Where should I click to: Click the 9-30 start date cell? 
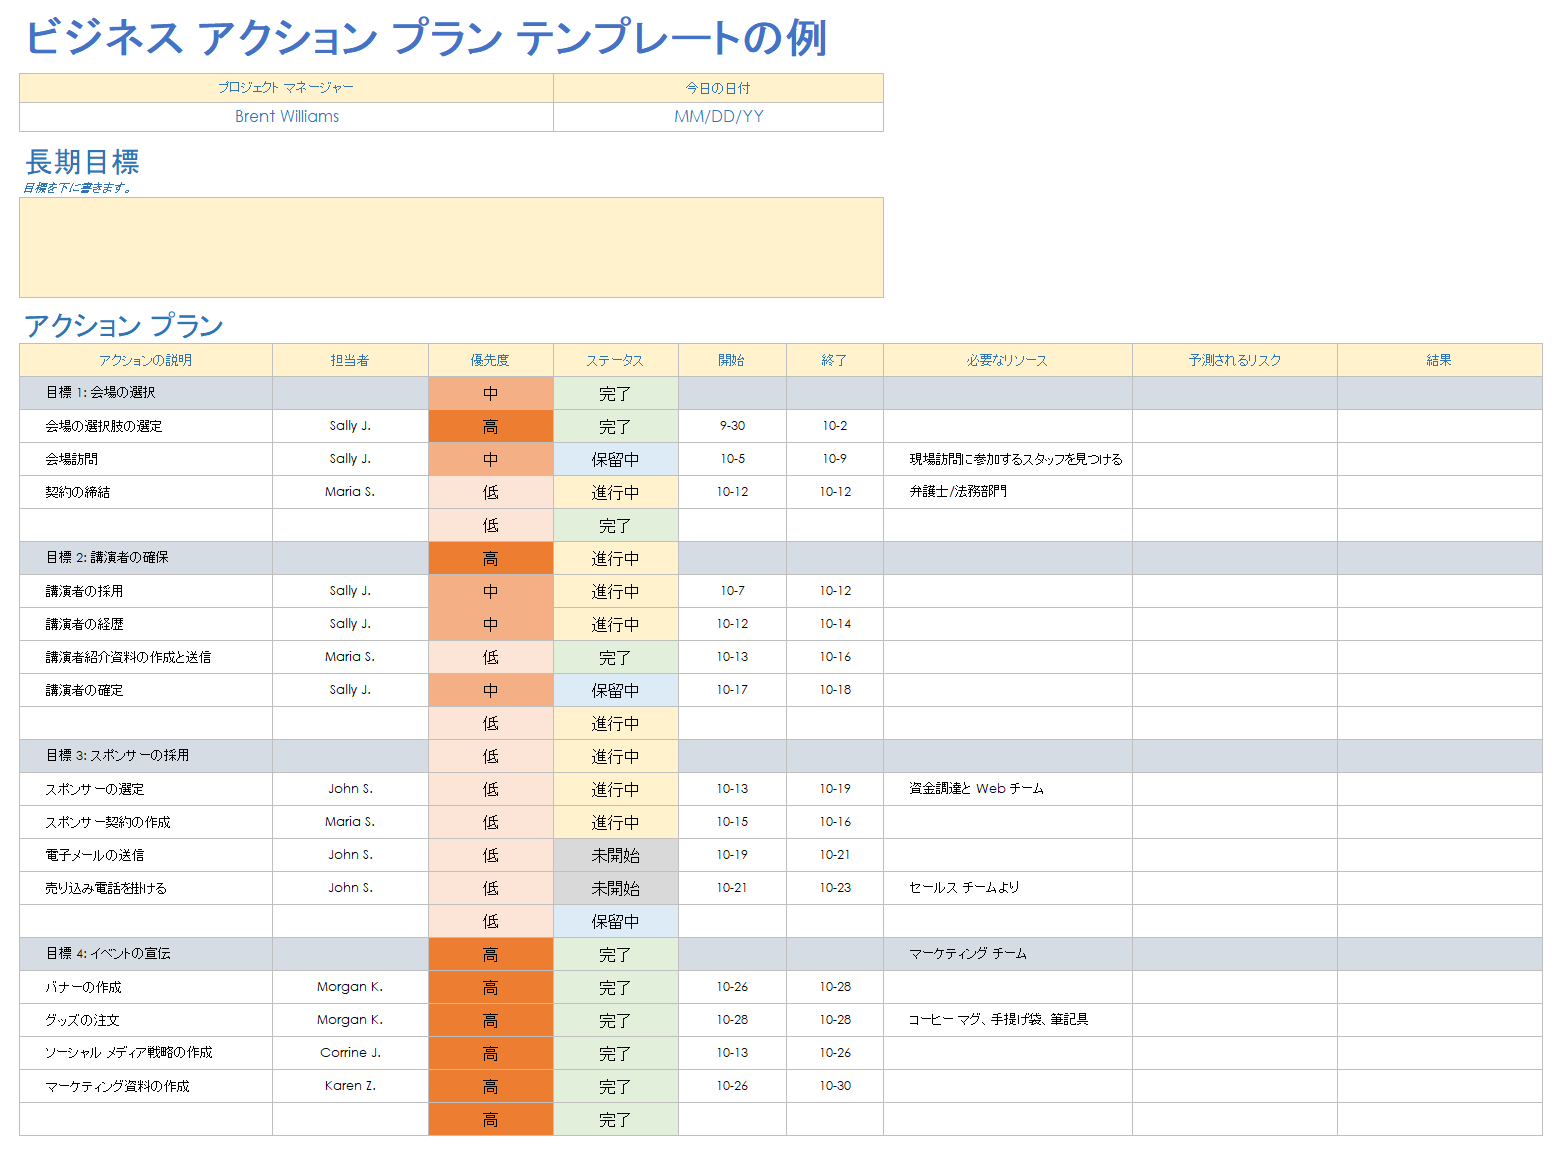pos(732,426)
